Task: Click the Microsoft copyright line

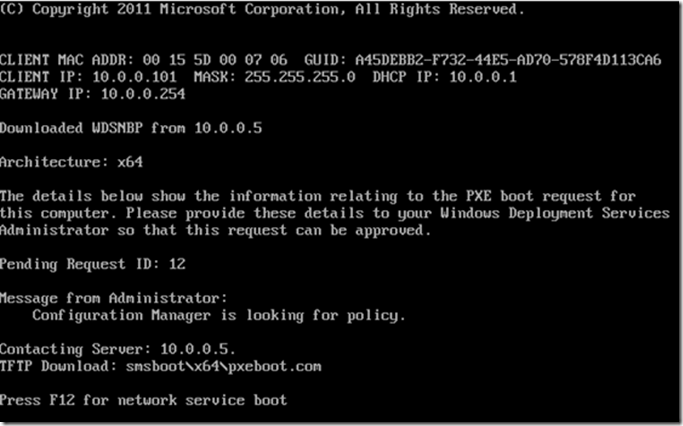Action: point(262,9)
